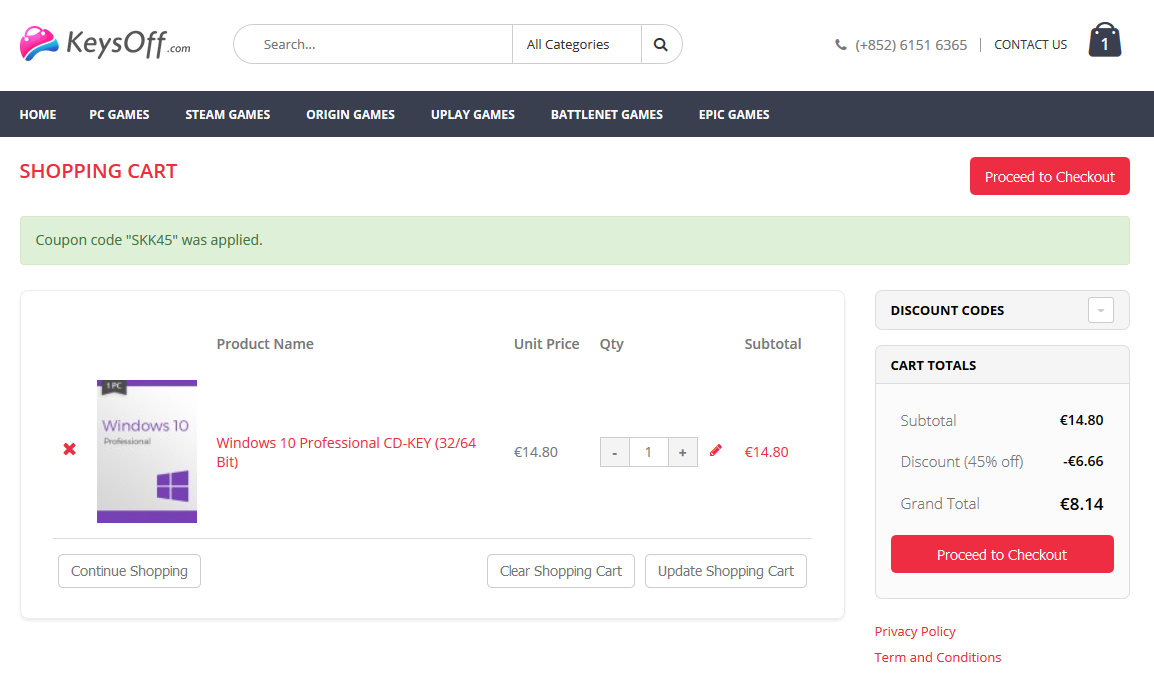Click the Discount -€6.66 value

1083,461
